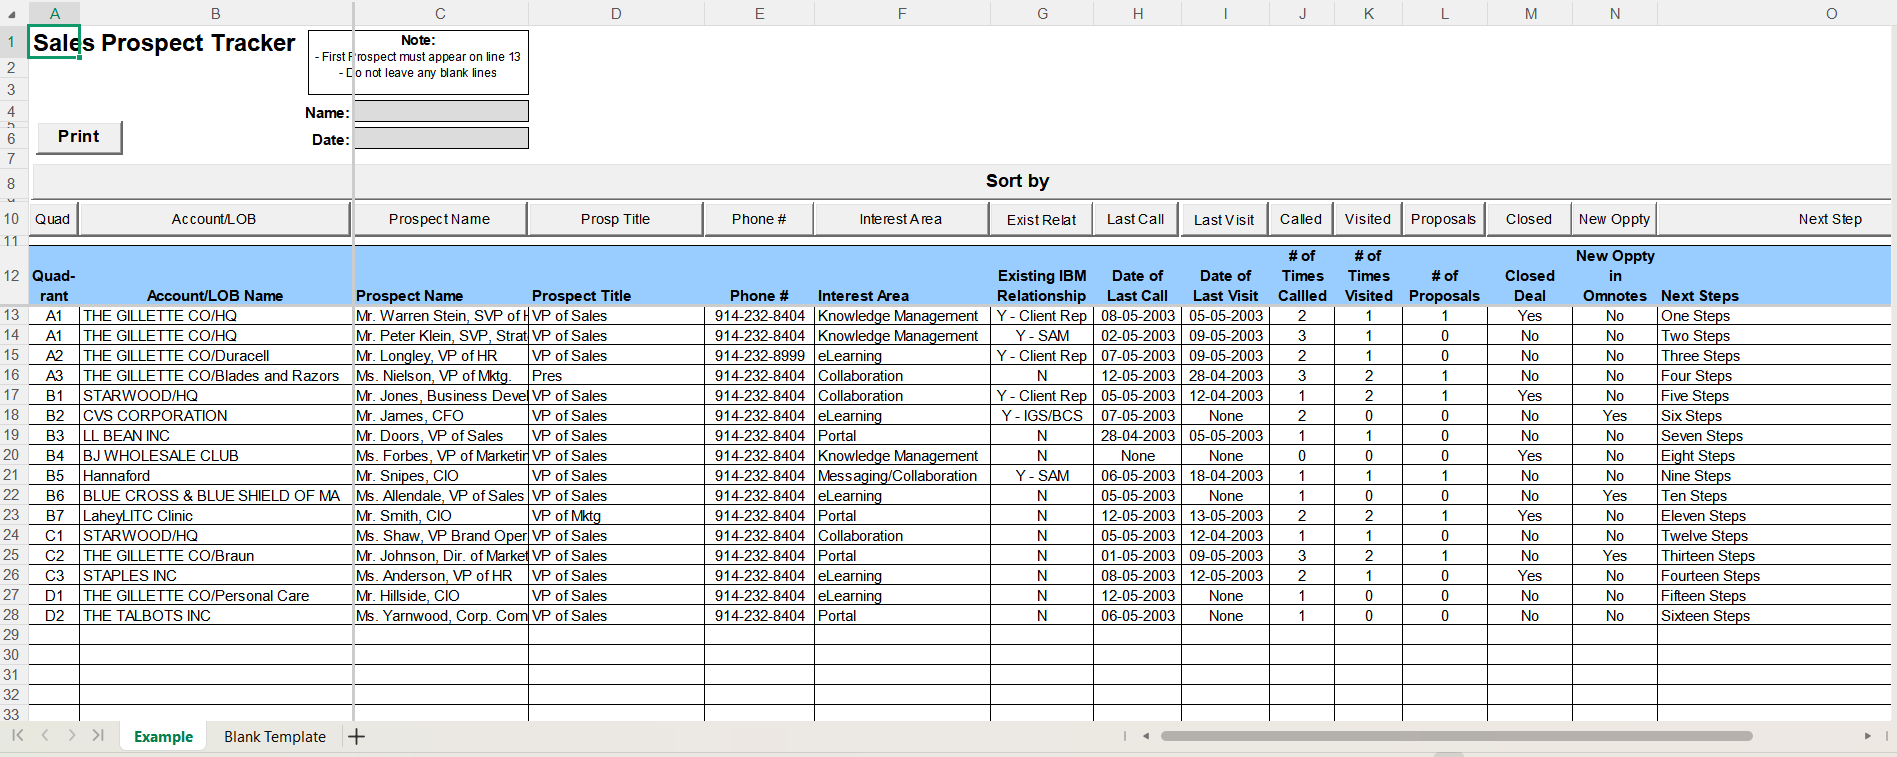Click the Phone # sort button

(759, 219)
